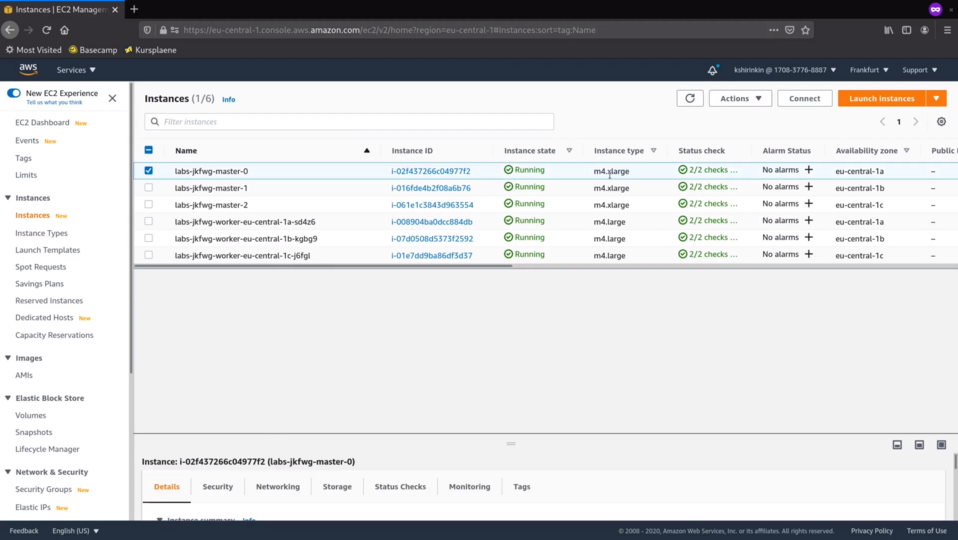This screenshot has height=540, width=958.
Task: Open Security Groups in sidebar
Action: (43, 489)
